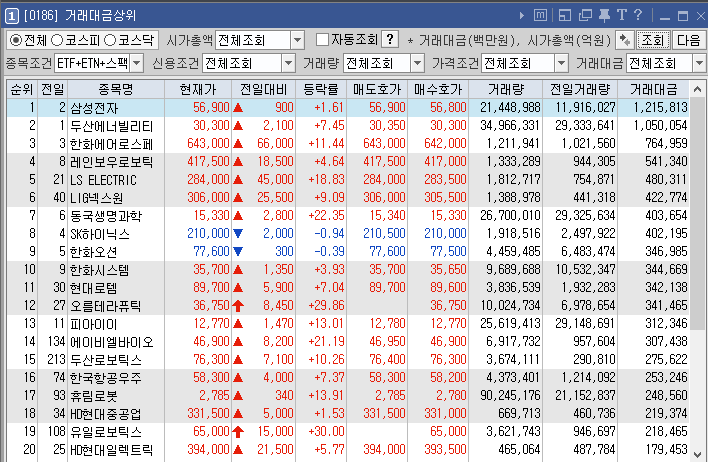Screen dimensions: 708x462
Task: Sort by the 종목명 column header
Action: (x=116, y=89)
